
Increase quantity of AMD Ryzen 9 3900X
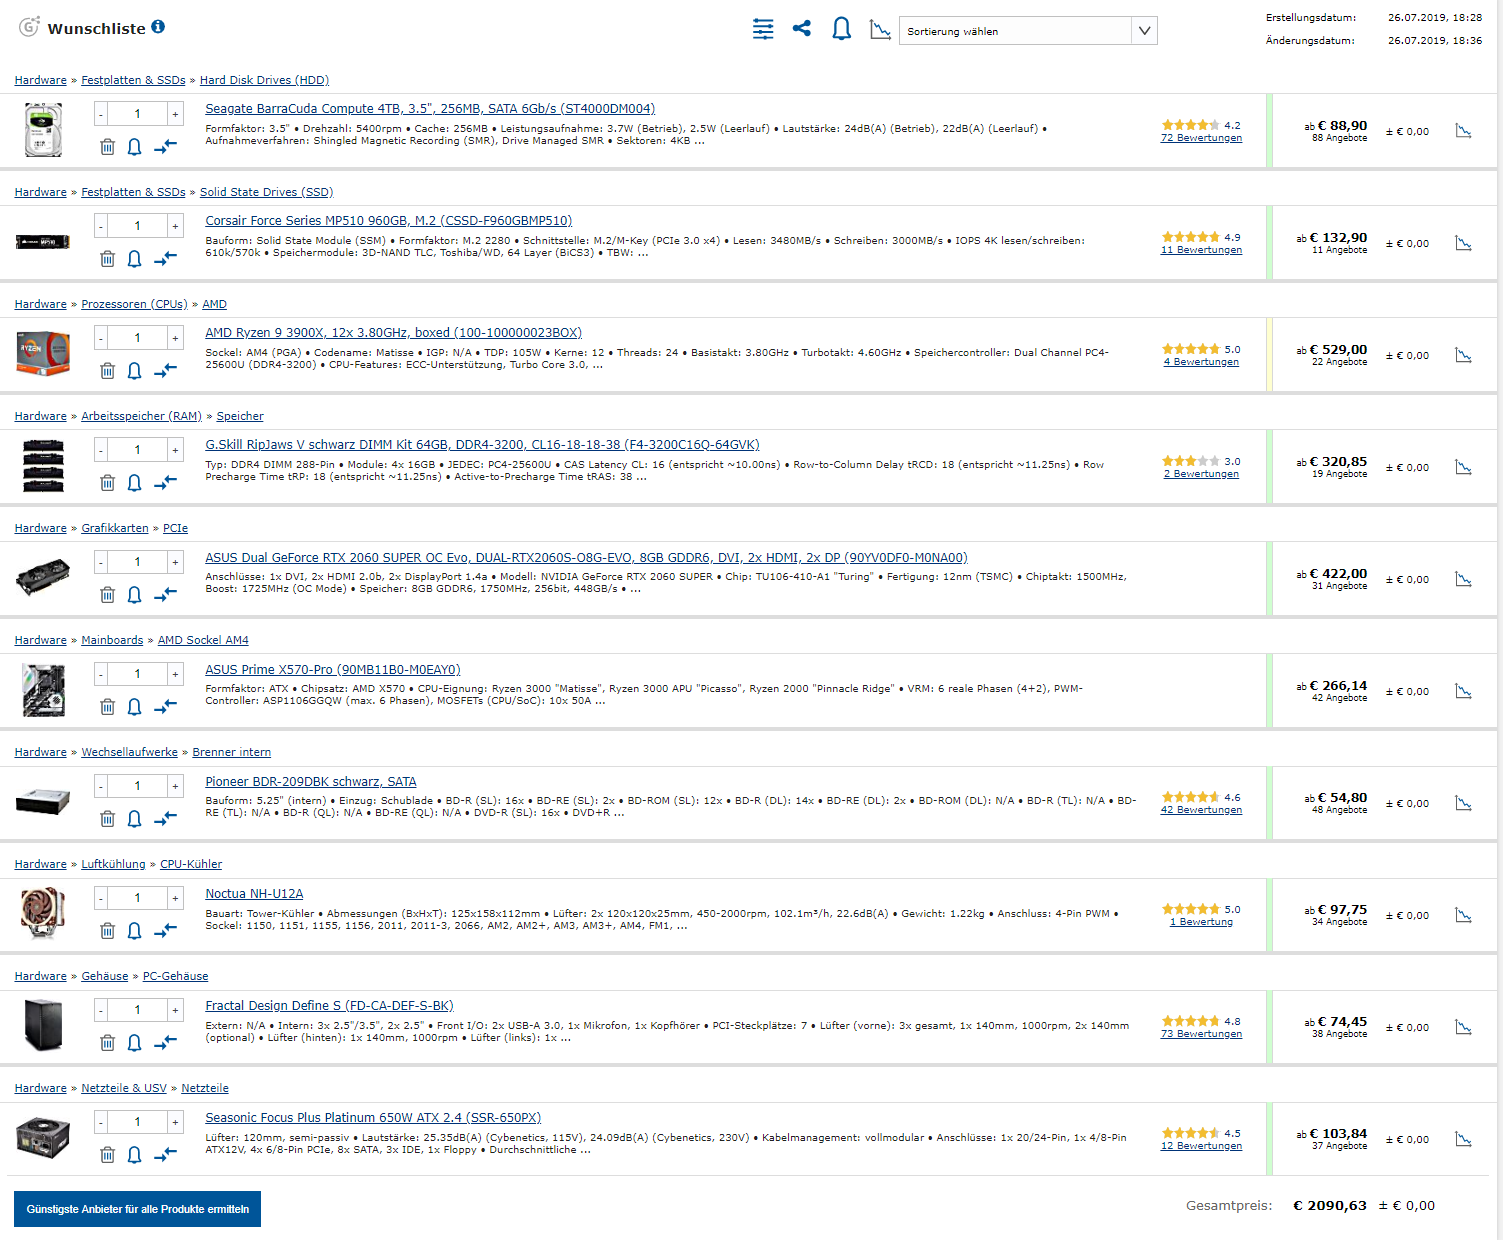(175, 338)
